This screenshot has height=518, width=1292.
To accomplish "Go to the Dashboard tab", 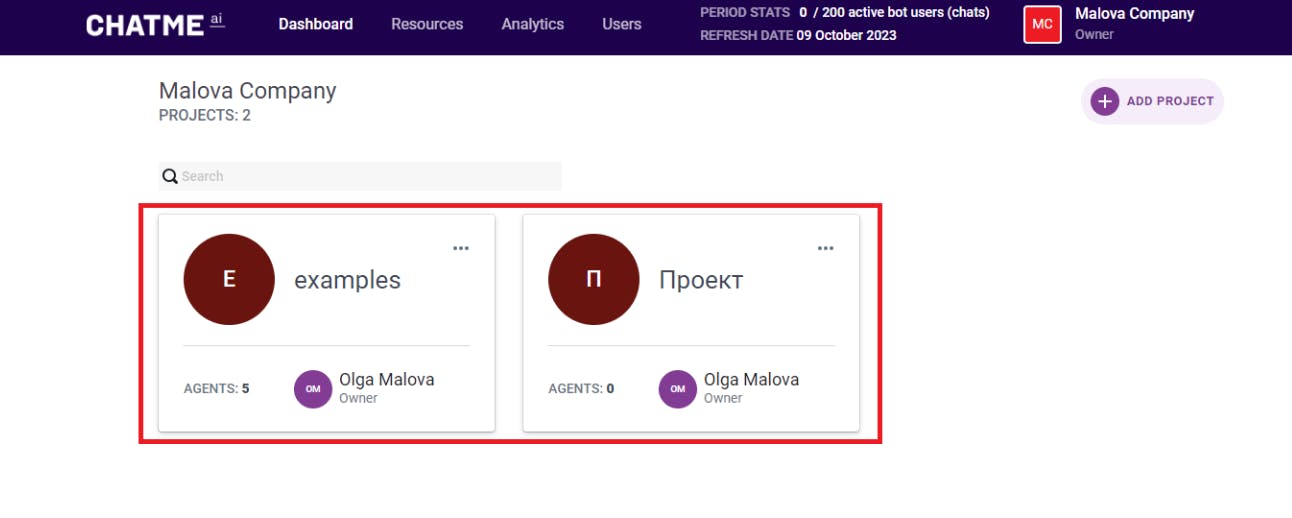I will coord(316,24).
